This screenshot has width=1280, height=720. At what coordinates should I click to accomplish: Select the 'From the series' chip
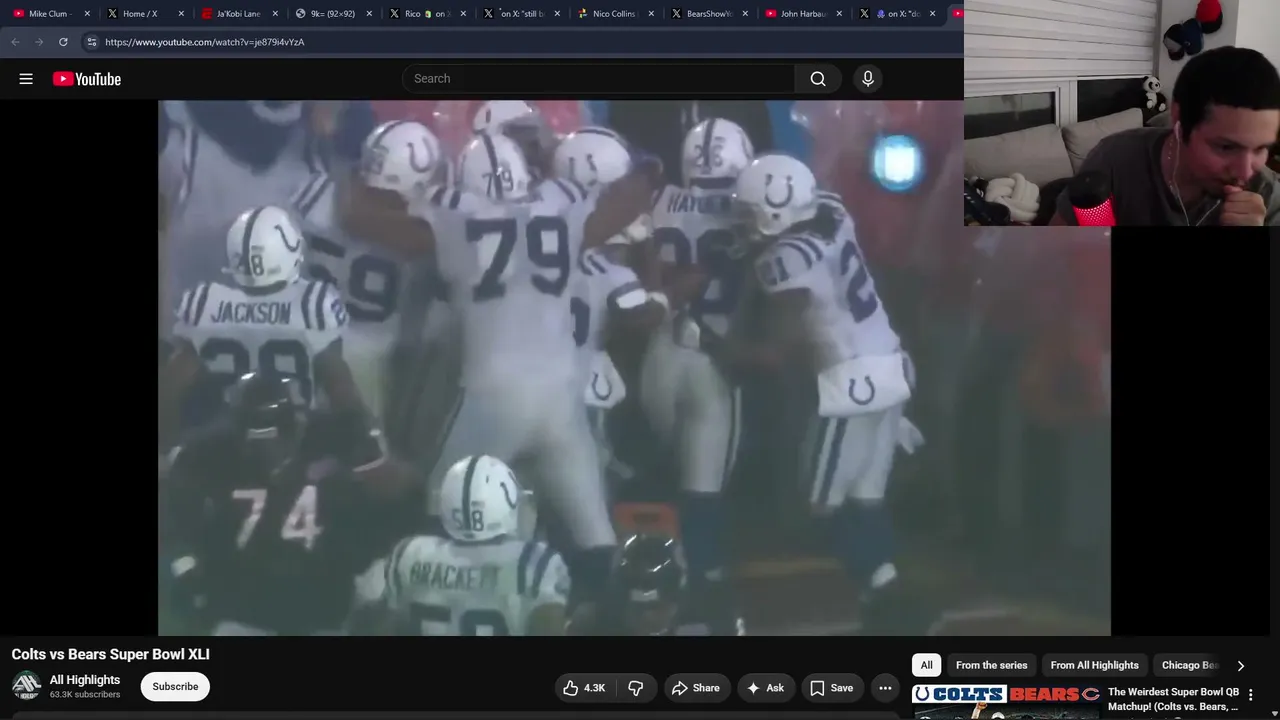(992, 665)
